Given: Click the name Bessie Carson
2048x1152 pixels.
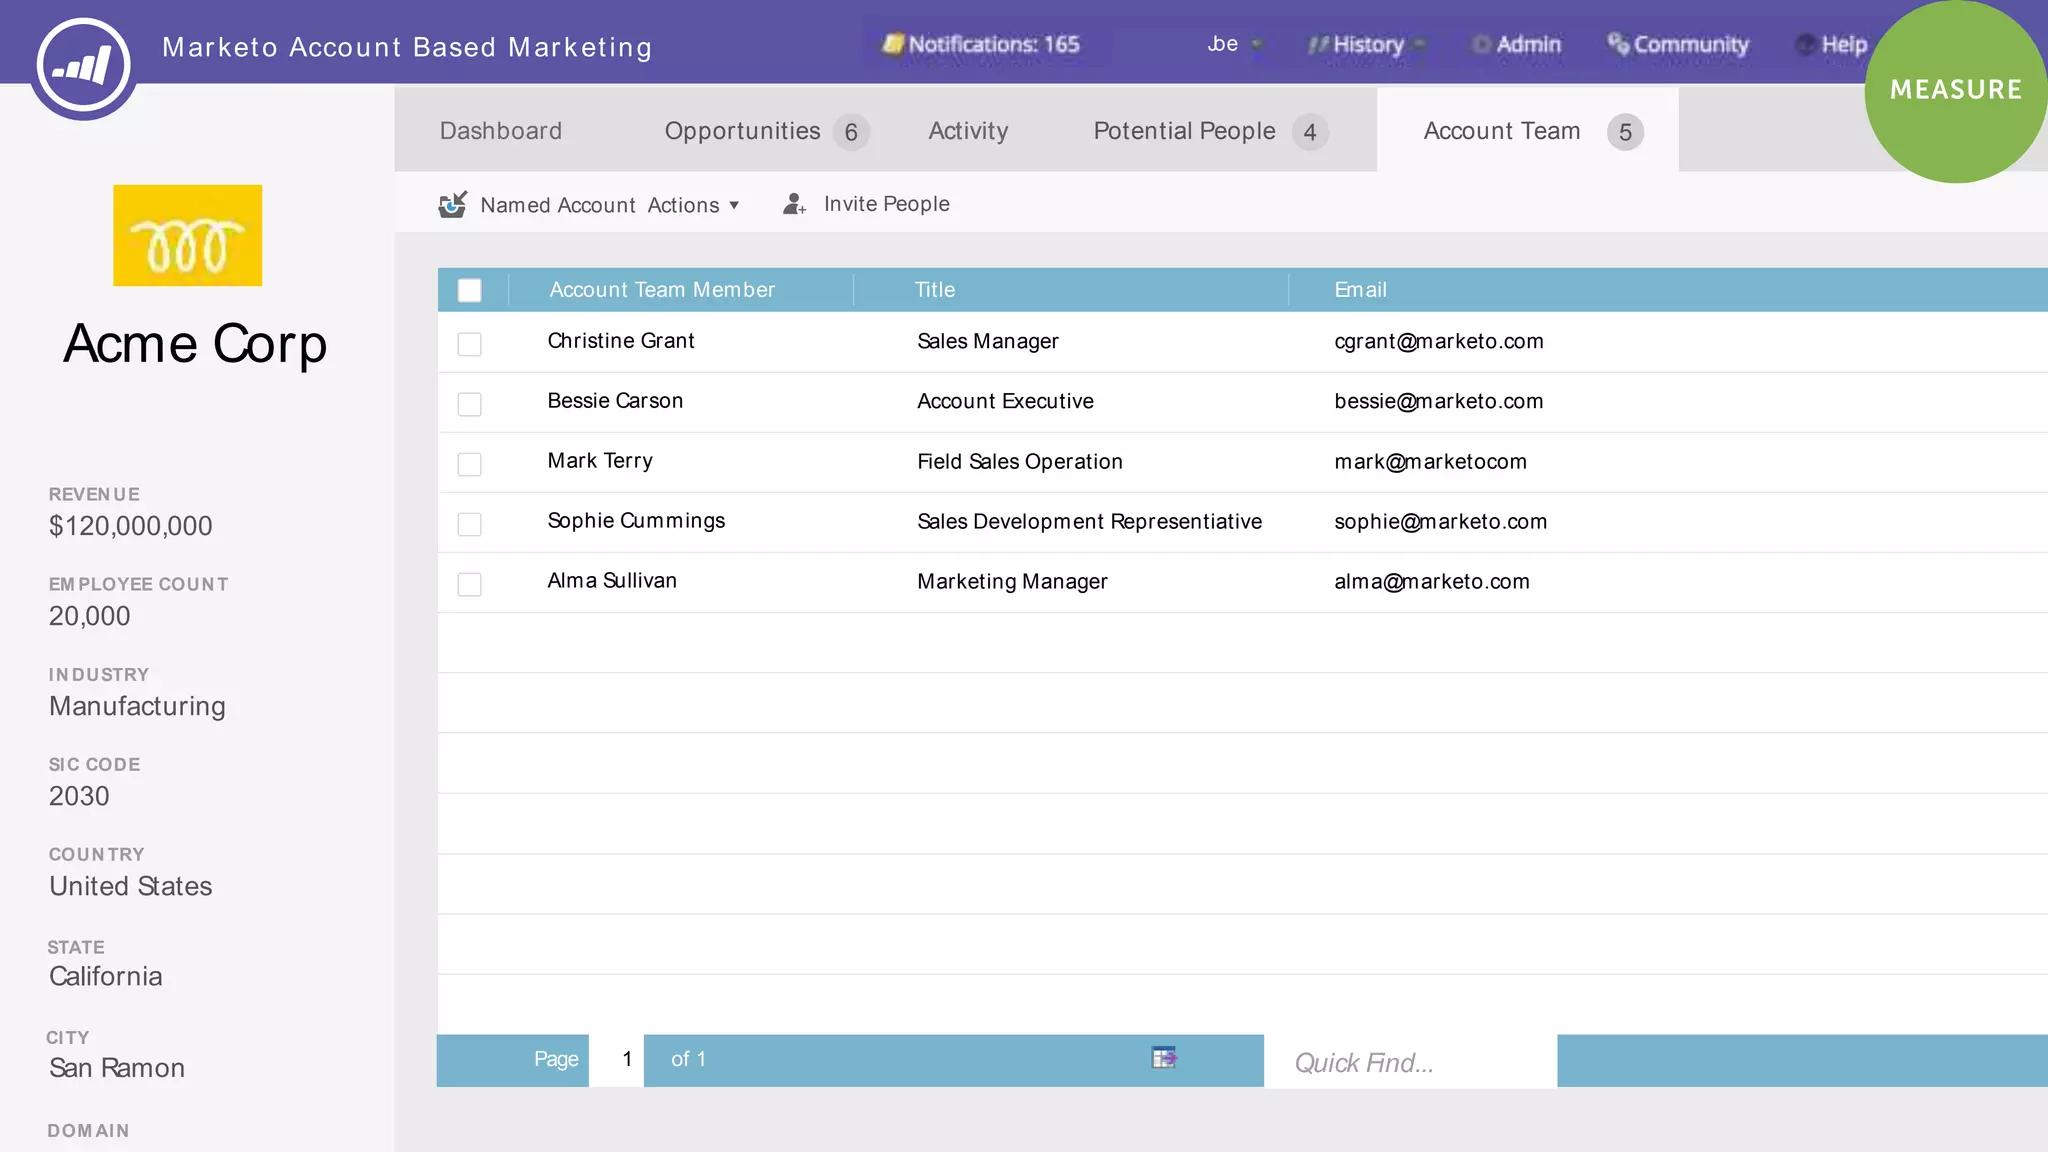Looking at the screenshot, I should (x=615, y=401).
